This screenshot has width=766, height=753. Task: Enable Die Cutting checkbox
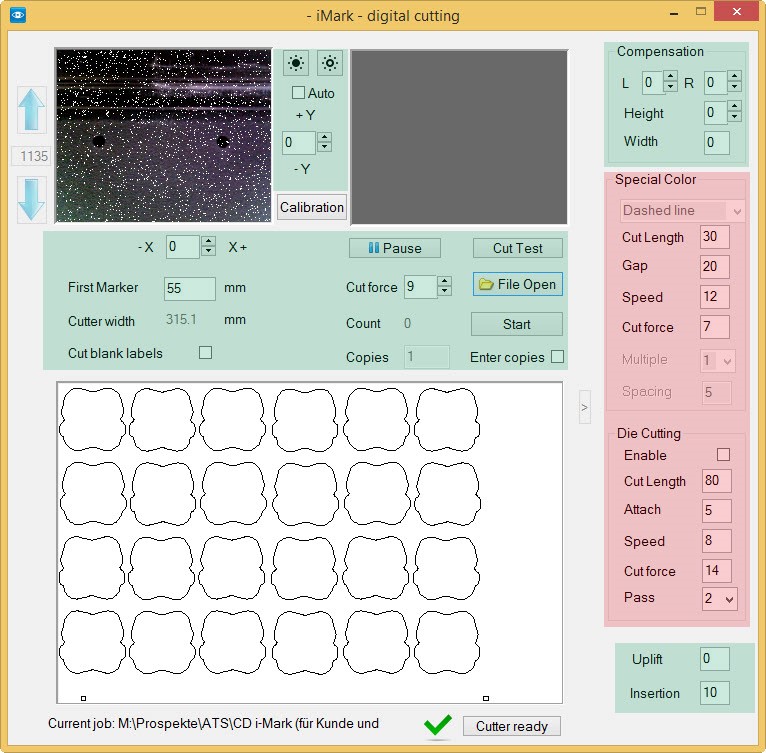(x=723, y=454)
